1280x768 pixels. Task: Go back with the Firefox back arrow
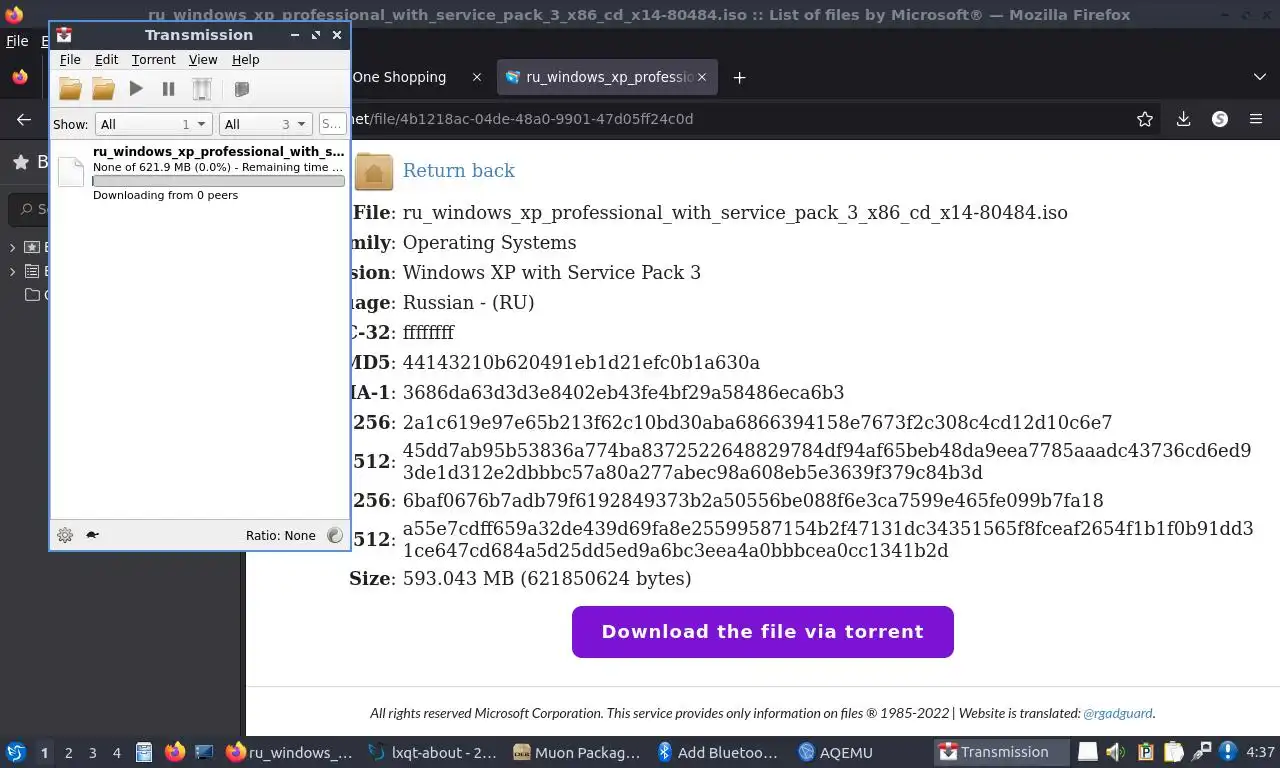coord(24,119)
